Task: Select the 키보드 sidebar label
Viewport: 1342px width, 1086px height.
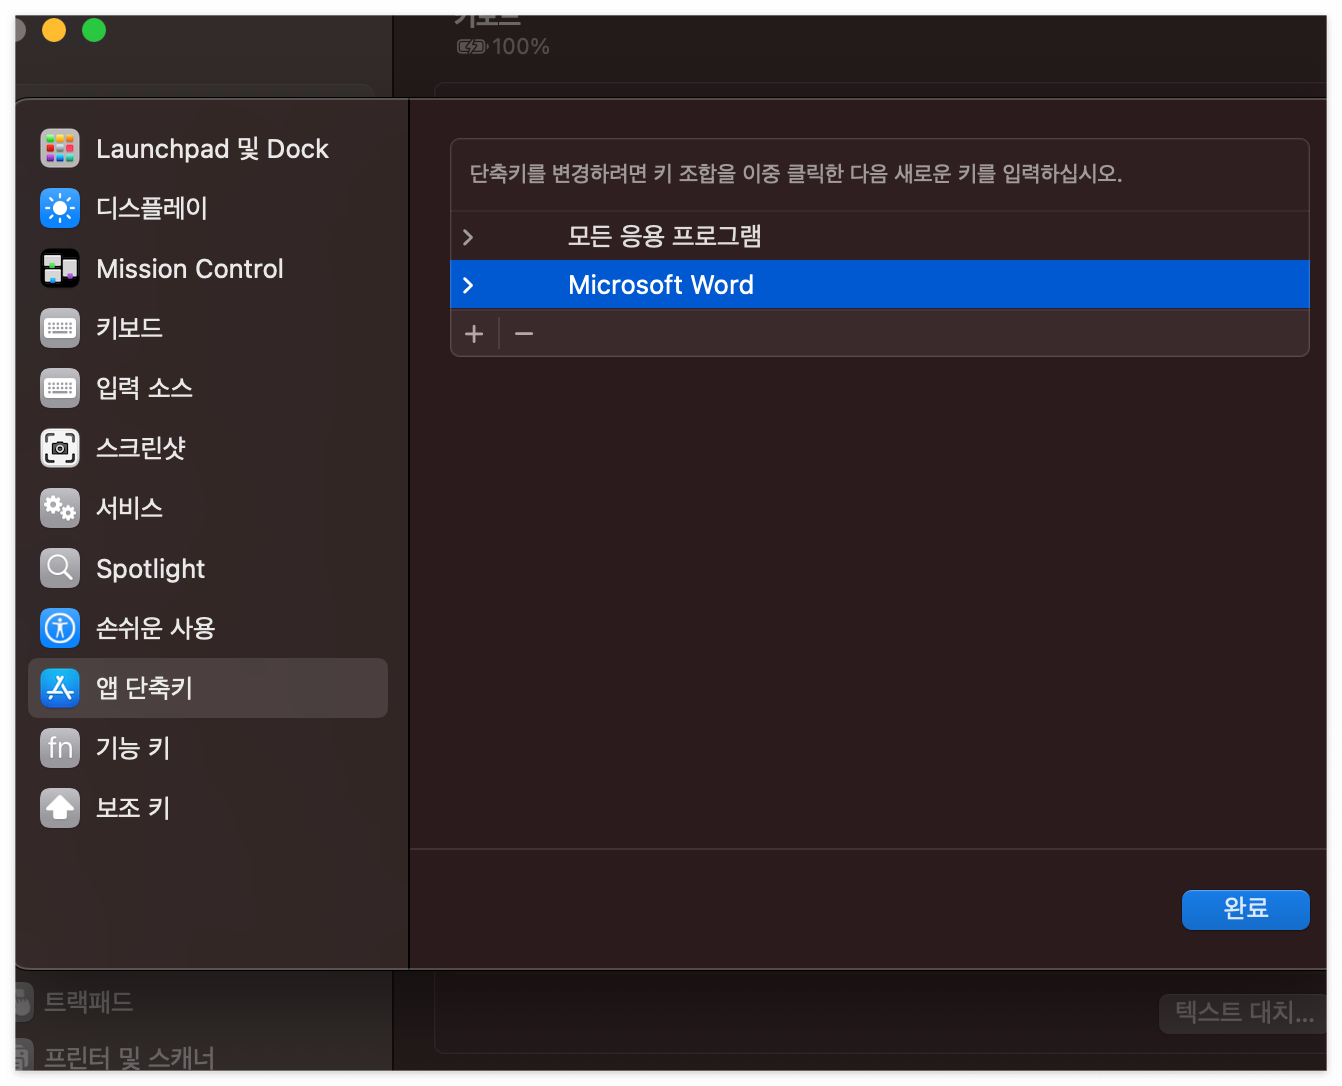Action: 129,328
